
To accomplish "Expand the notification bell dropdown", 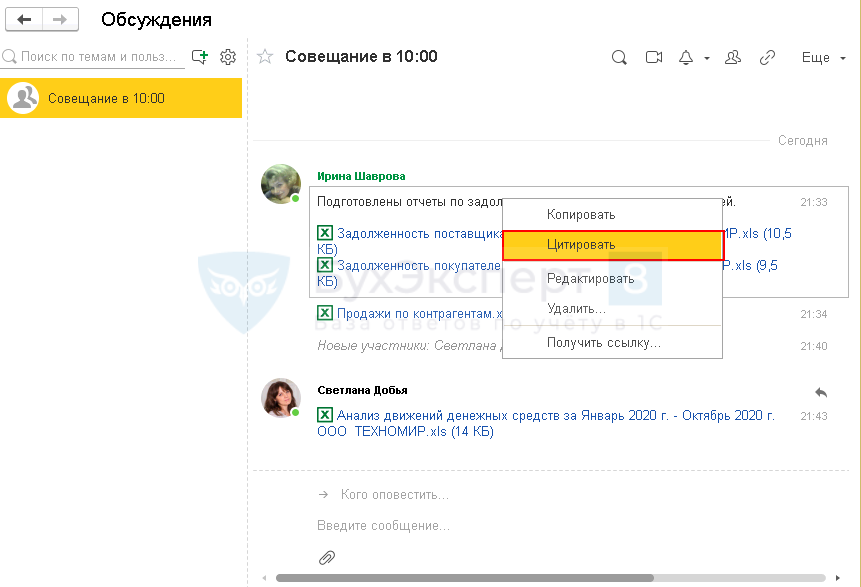I will point(693,58).
